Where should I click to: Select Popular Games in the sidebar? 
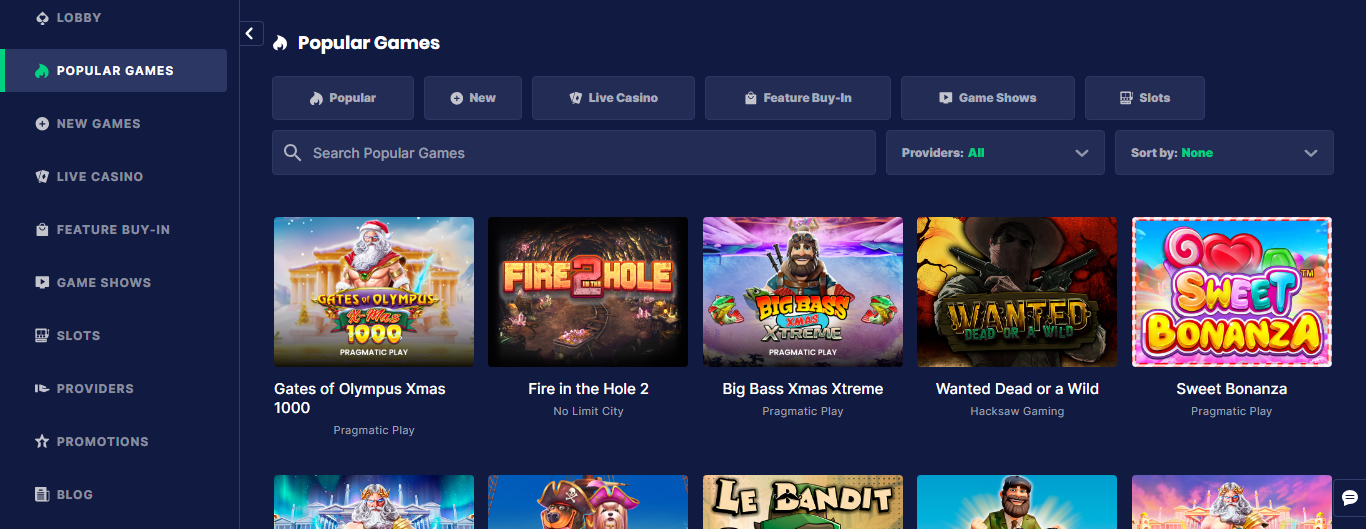point(114,71)
